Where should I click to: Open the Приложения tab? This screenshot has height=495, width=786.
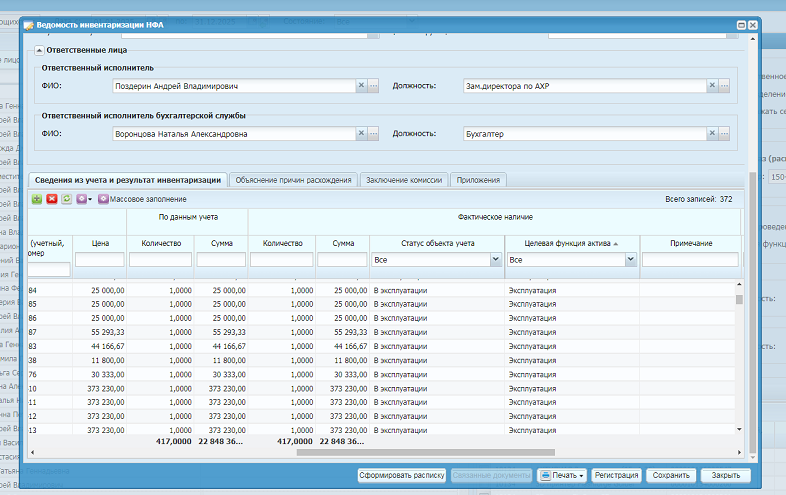pos(479,180)
